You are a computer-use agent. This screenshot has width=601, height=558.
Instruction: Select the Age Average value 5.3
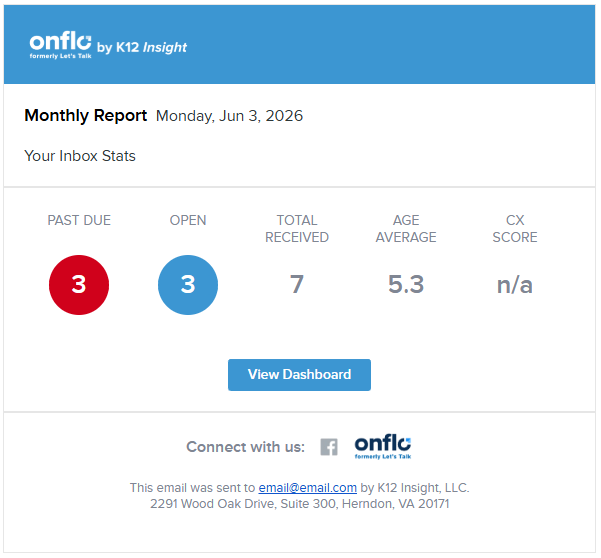(x=406, y=285)
